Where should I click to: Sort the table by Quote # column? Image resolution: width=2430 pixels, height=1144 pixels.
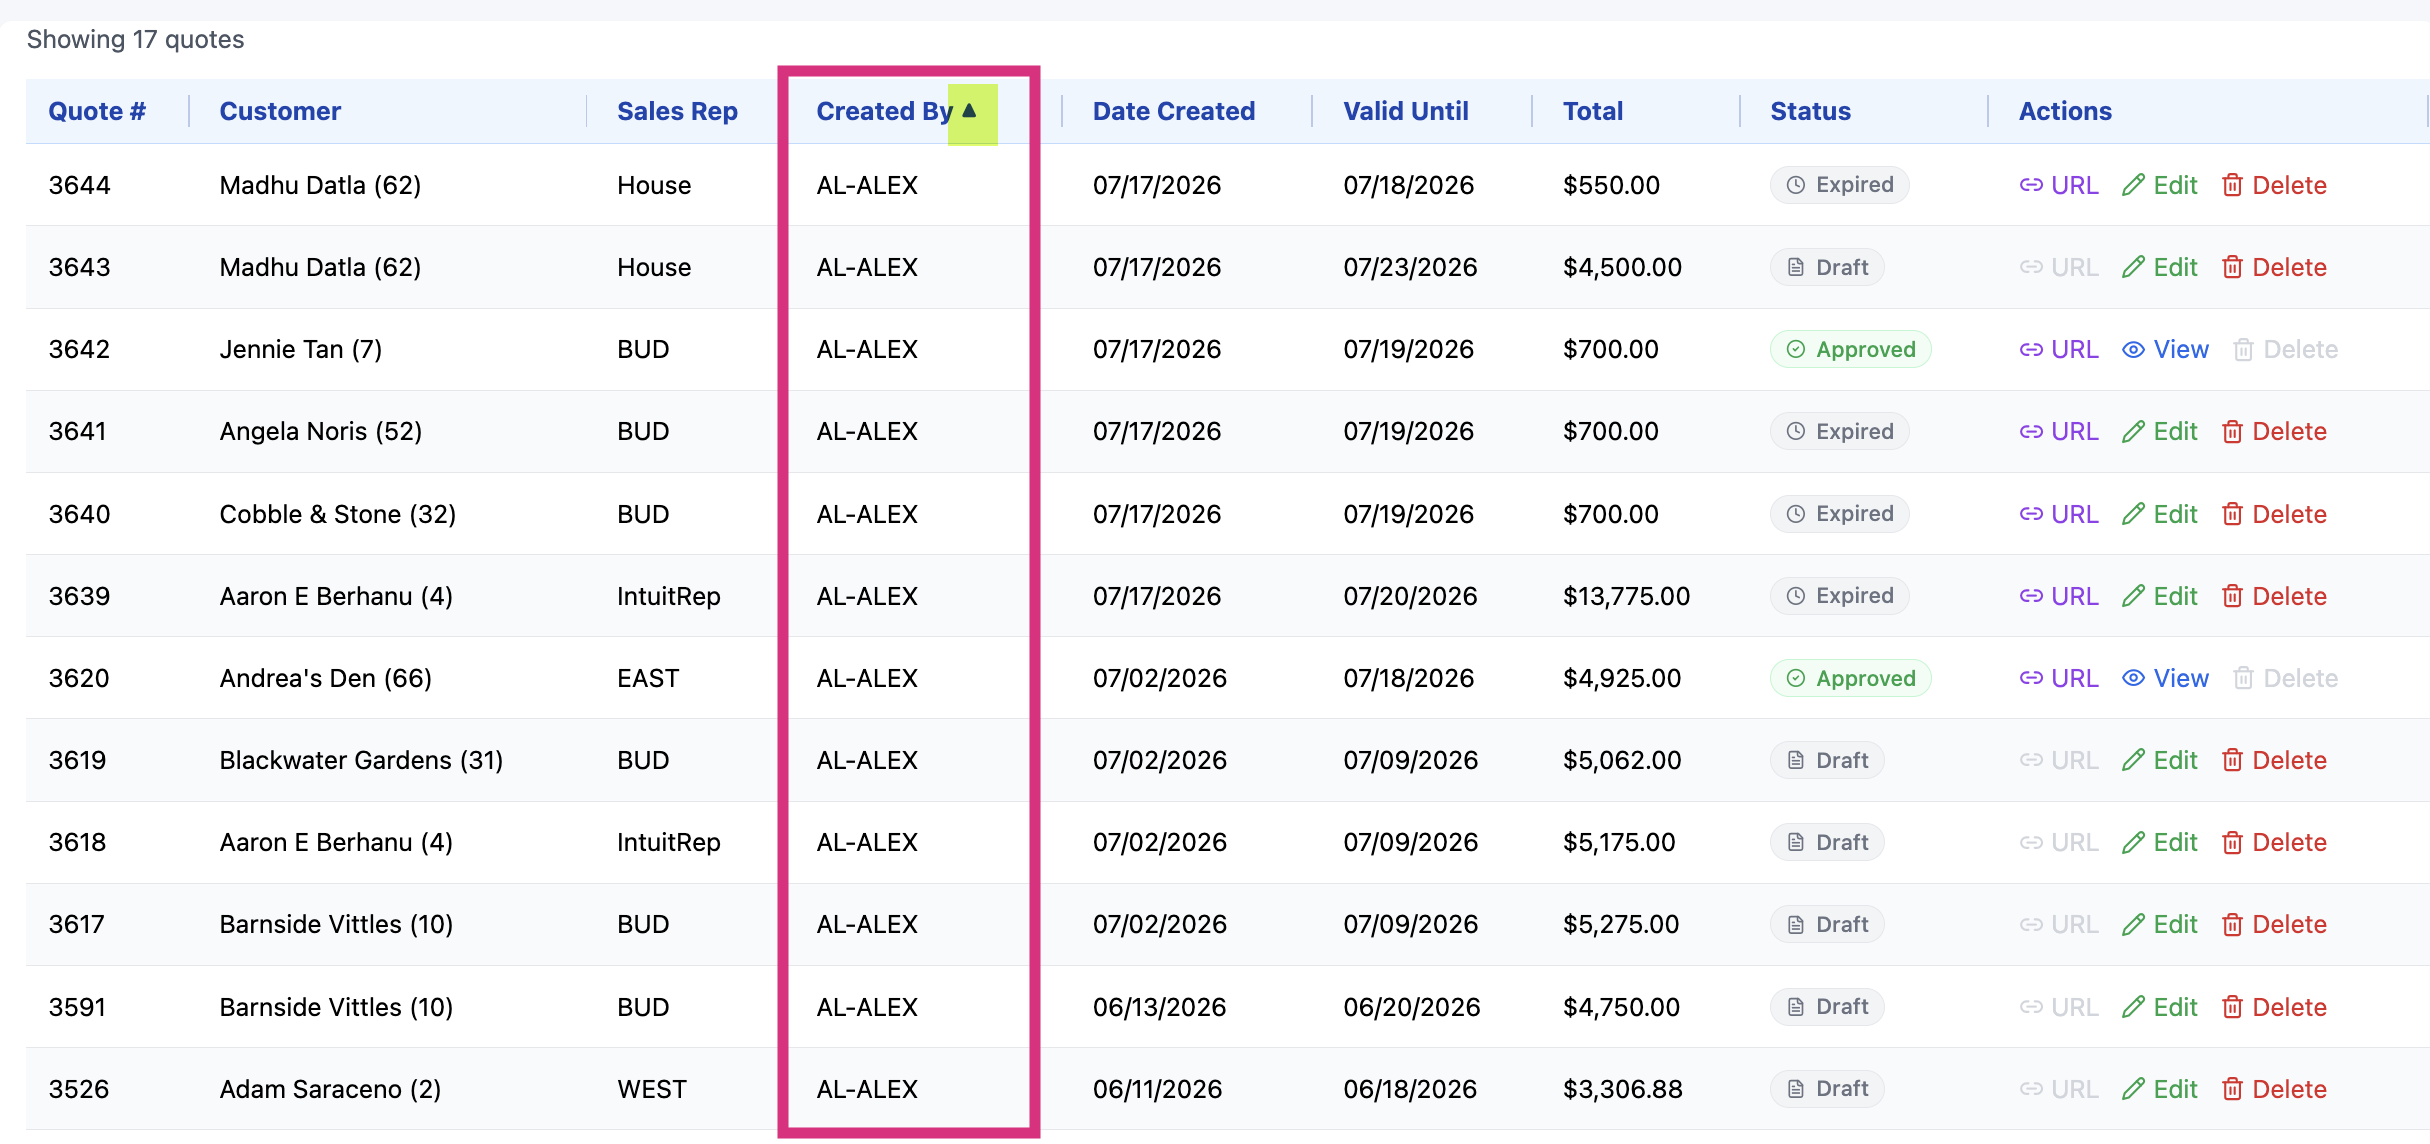pos(97,111)
